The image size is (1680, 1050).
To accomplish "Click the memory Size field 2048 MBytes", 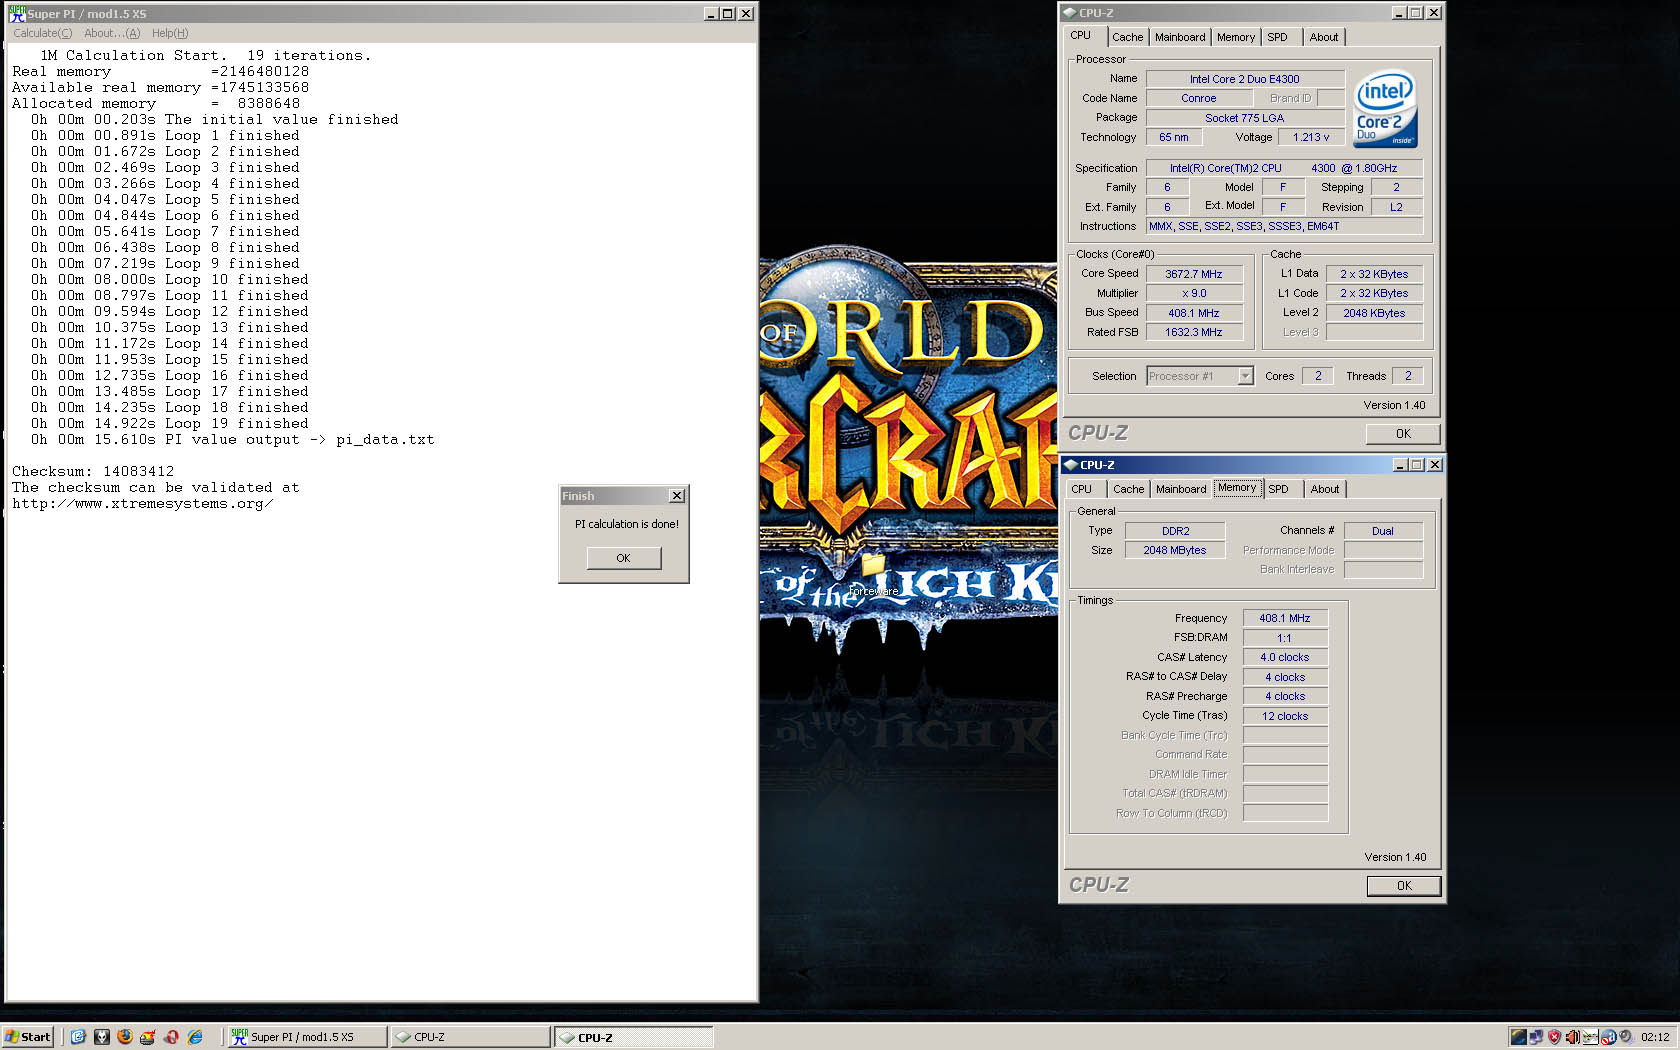I will pyautogui.click(x=1175, y=550).
